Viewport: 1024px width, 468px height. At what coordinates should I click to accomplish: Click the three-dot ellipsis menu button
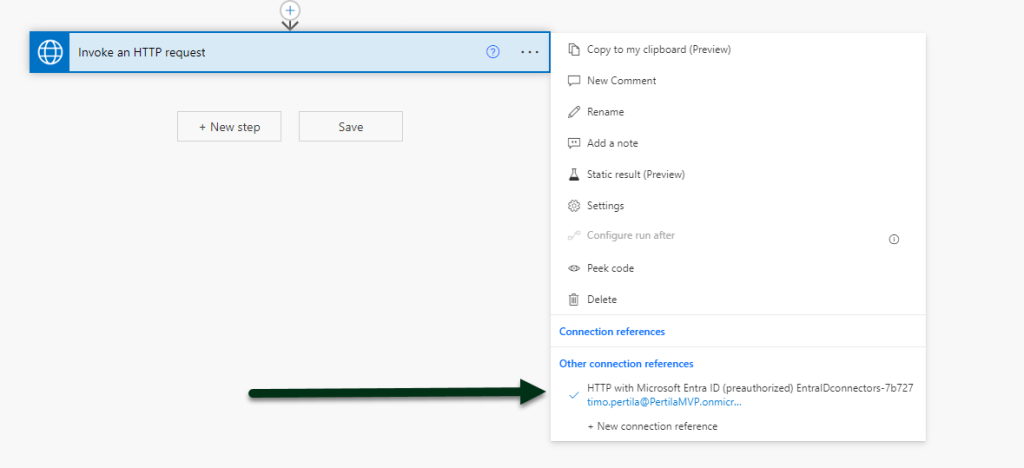click(x=529, y=52)
